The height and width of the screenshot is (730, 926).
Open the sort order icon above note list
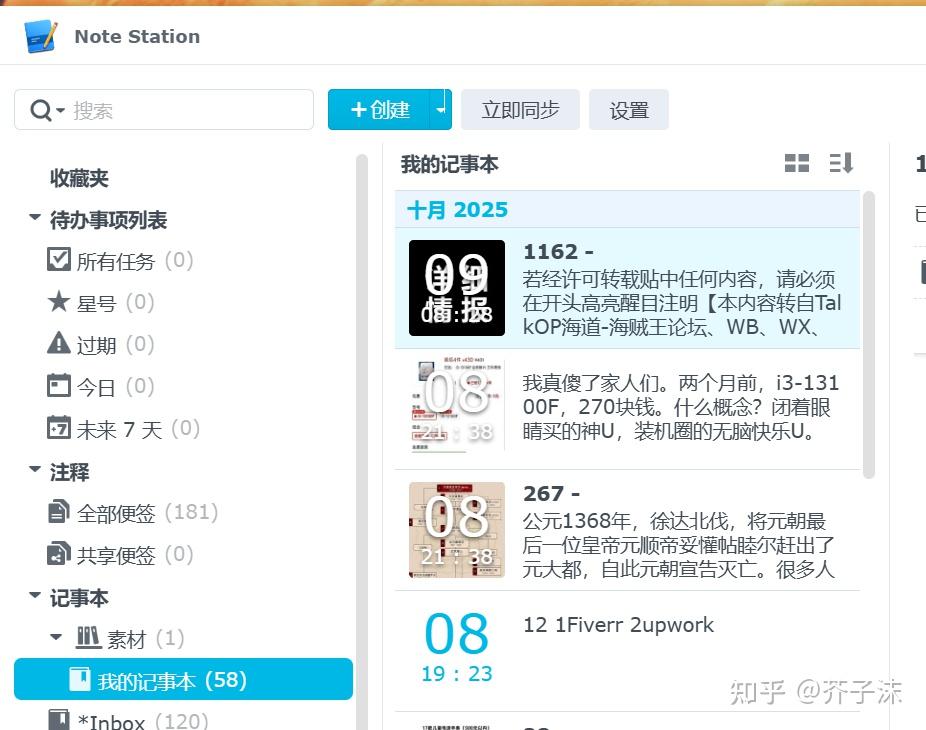pos(840,163)
